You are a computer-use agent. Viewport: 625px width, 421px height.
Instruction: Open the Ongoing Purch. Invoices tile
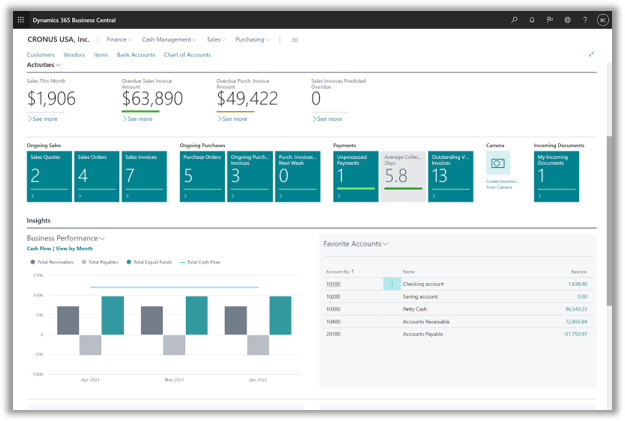250,176
